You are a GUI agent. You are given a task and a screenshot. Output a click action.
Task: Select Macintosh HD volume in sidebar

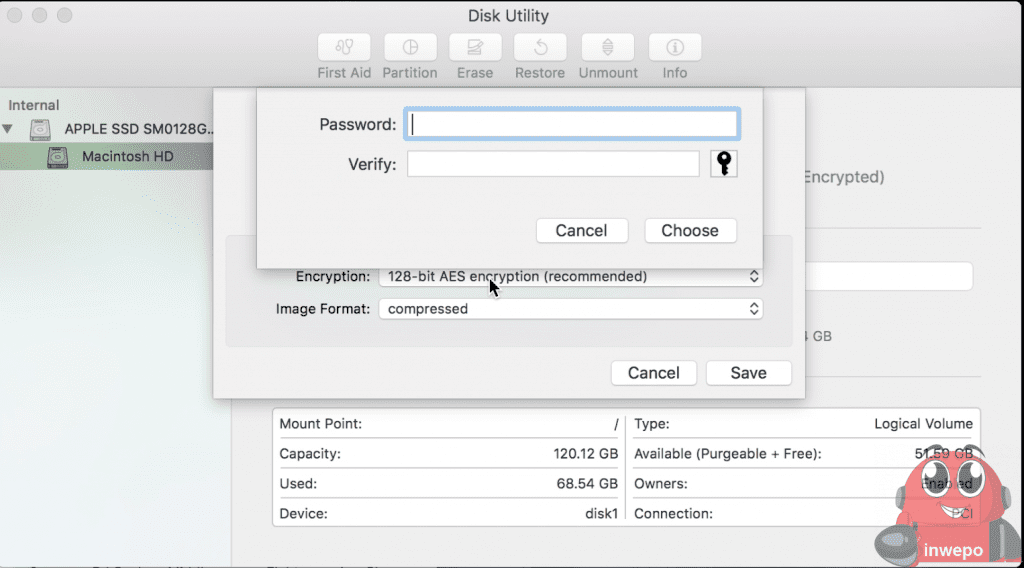(128, 157)
